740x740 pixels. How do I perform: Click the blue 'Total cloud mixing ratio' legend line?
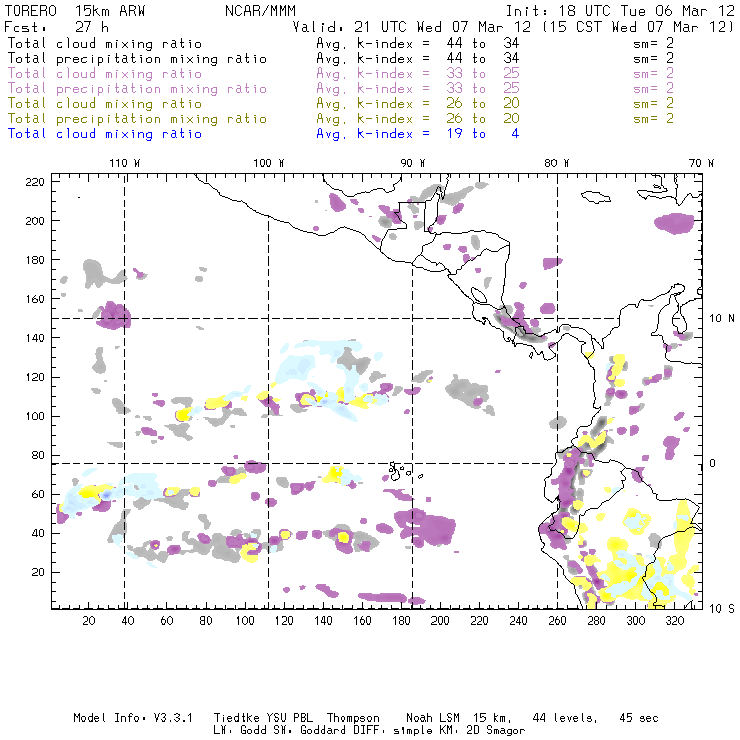click(105, 134)
